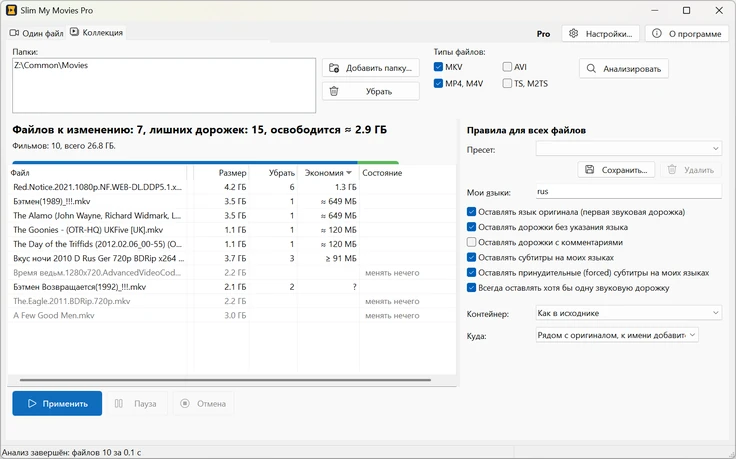Switch to the Коллекция tab
736x459 pixels.
click(x=96, y=32)
